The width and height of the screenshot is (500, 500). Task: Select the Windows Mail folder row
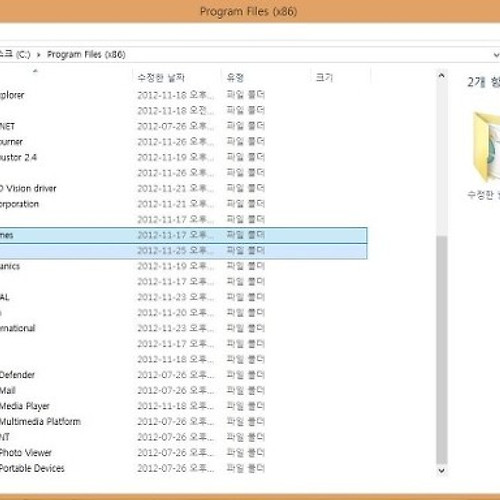[x=183, y=390]
